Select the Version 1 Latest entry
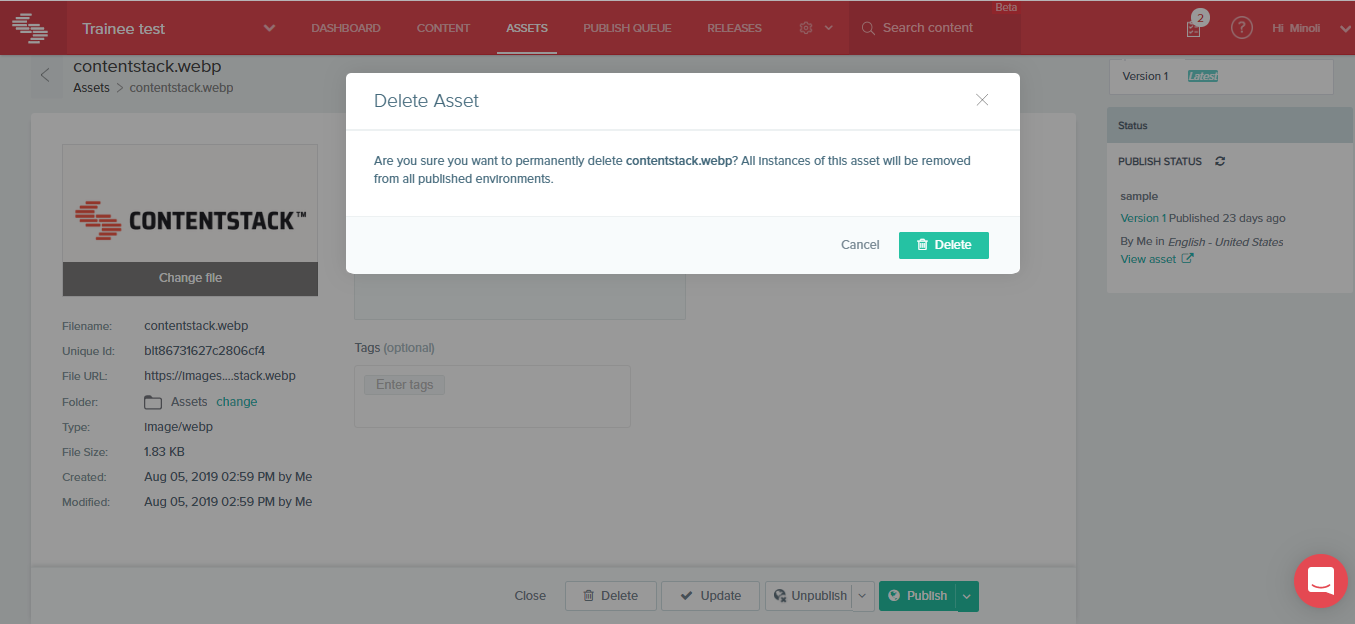The image size is (1355, 624). 1221,77
